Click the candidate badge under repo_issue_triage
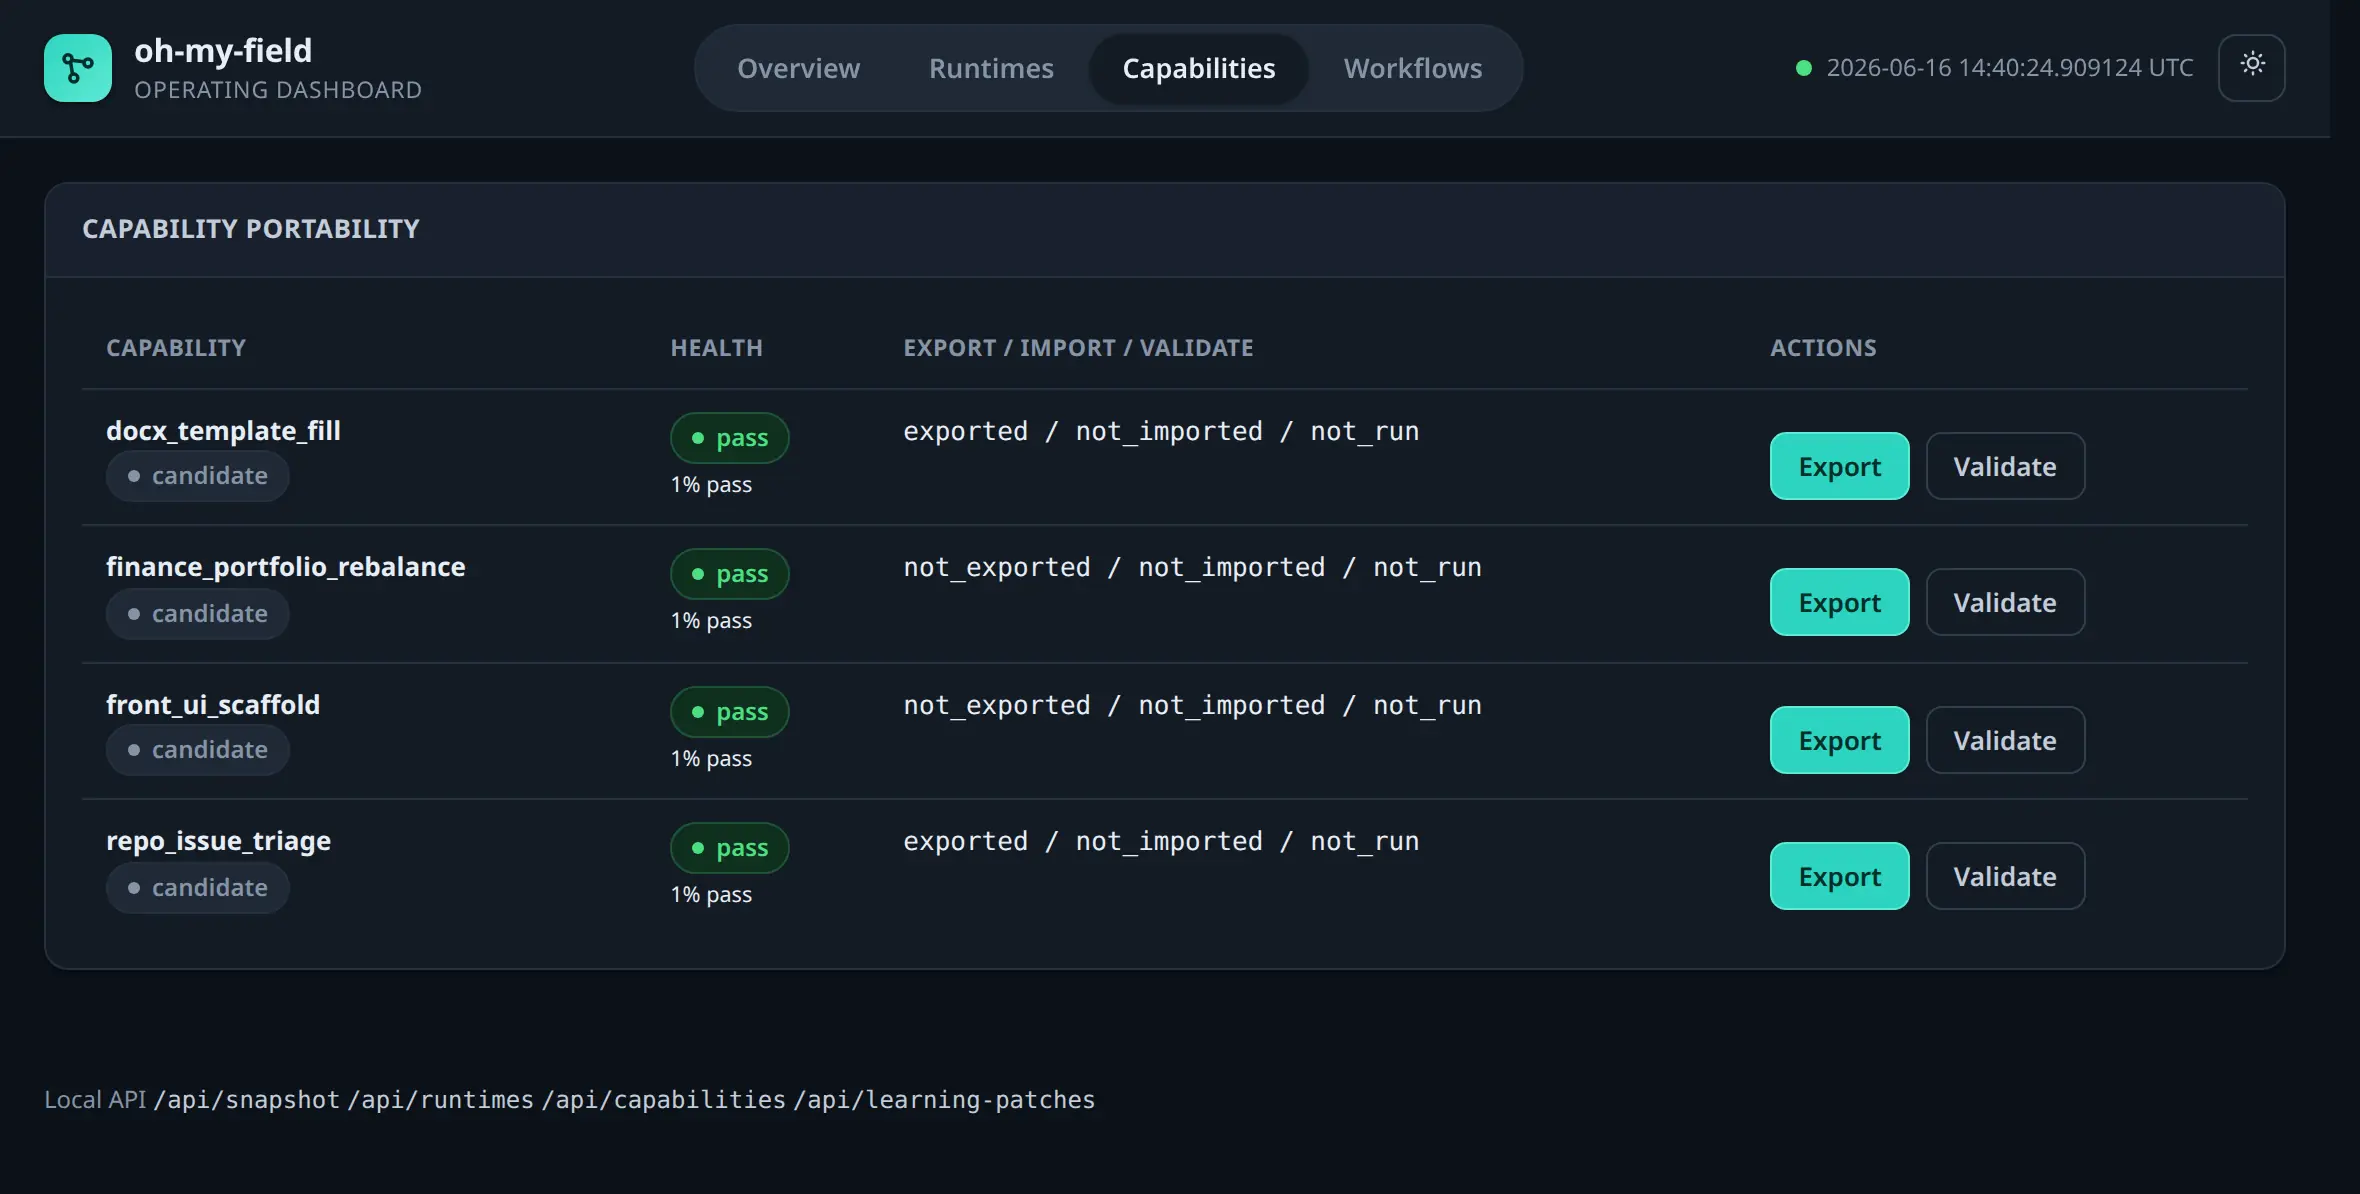 (198, 887)
